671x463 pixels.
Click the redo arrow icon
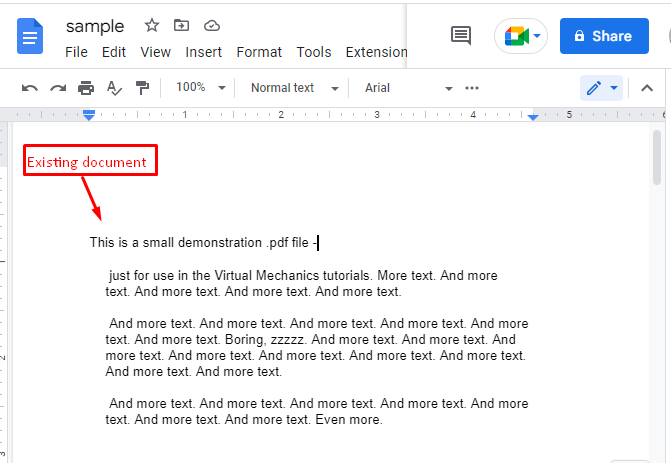coord(58,88)
